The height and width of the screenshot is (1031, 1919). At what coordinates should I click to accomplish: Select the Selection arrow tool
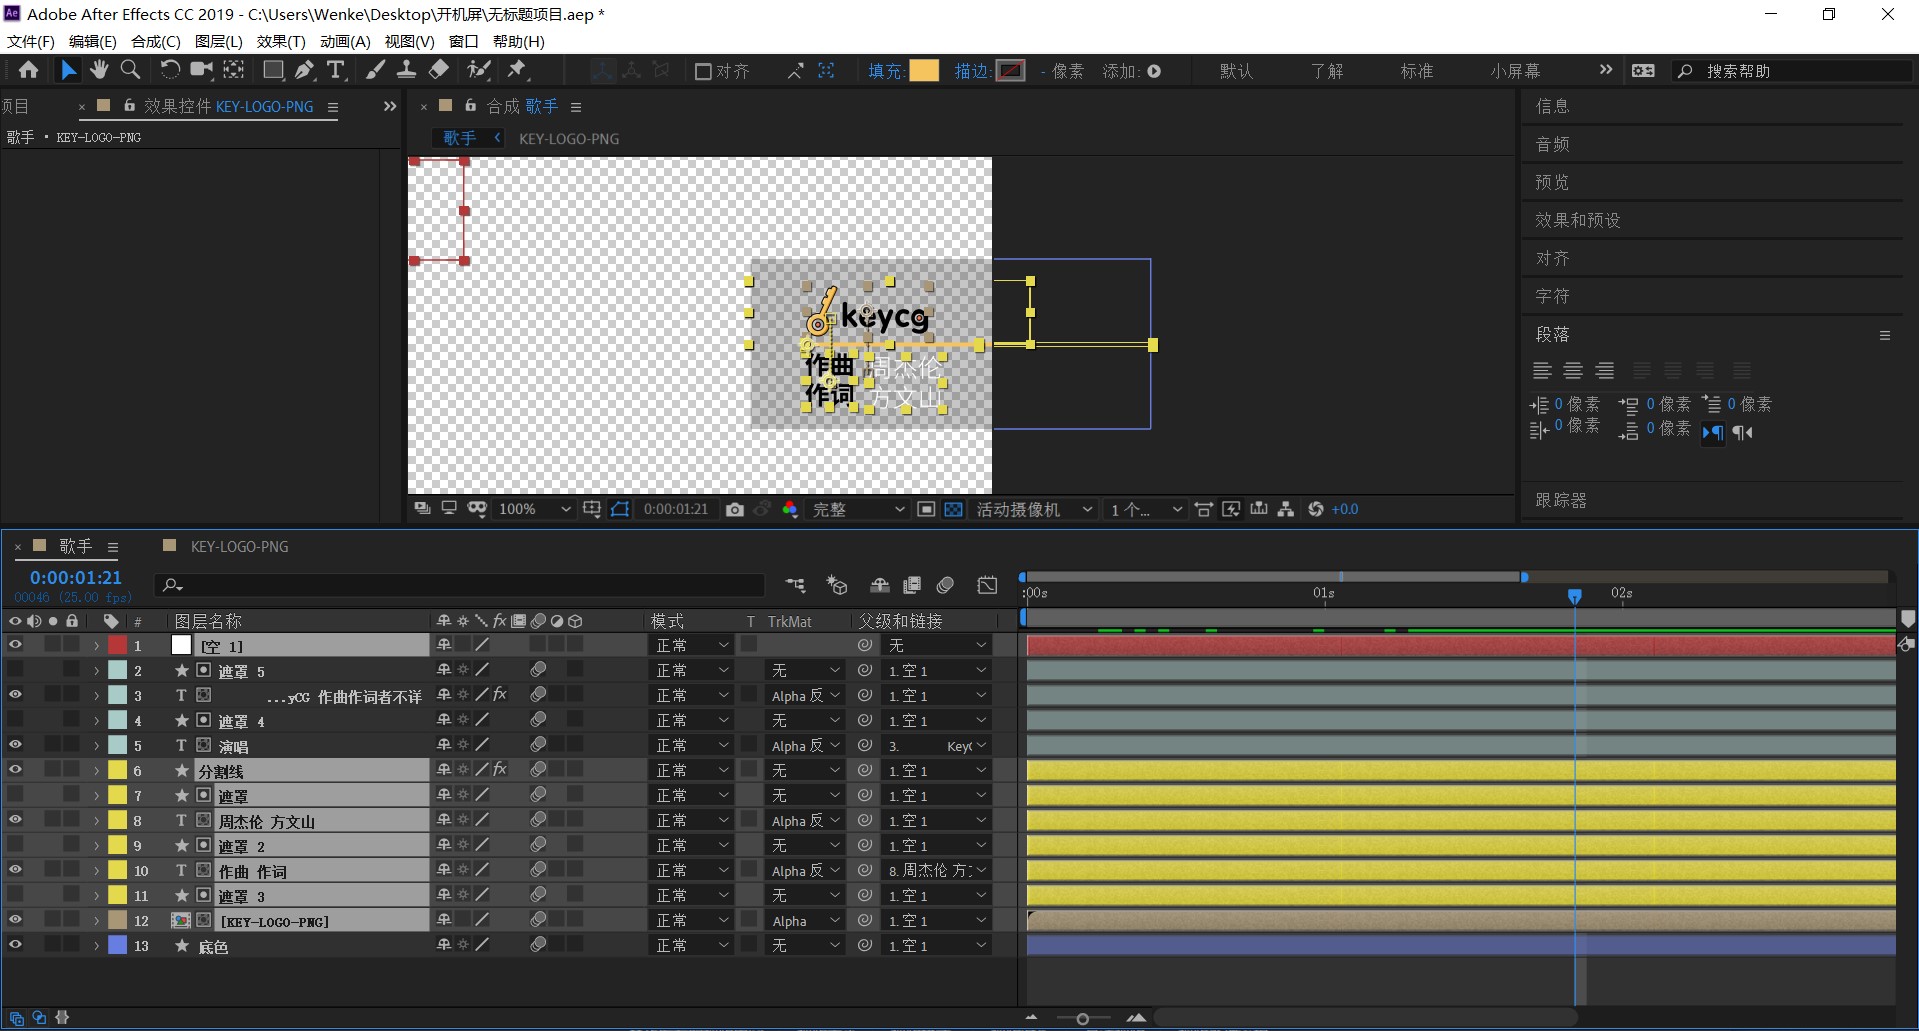[x=68, y=70]
